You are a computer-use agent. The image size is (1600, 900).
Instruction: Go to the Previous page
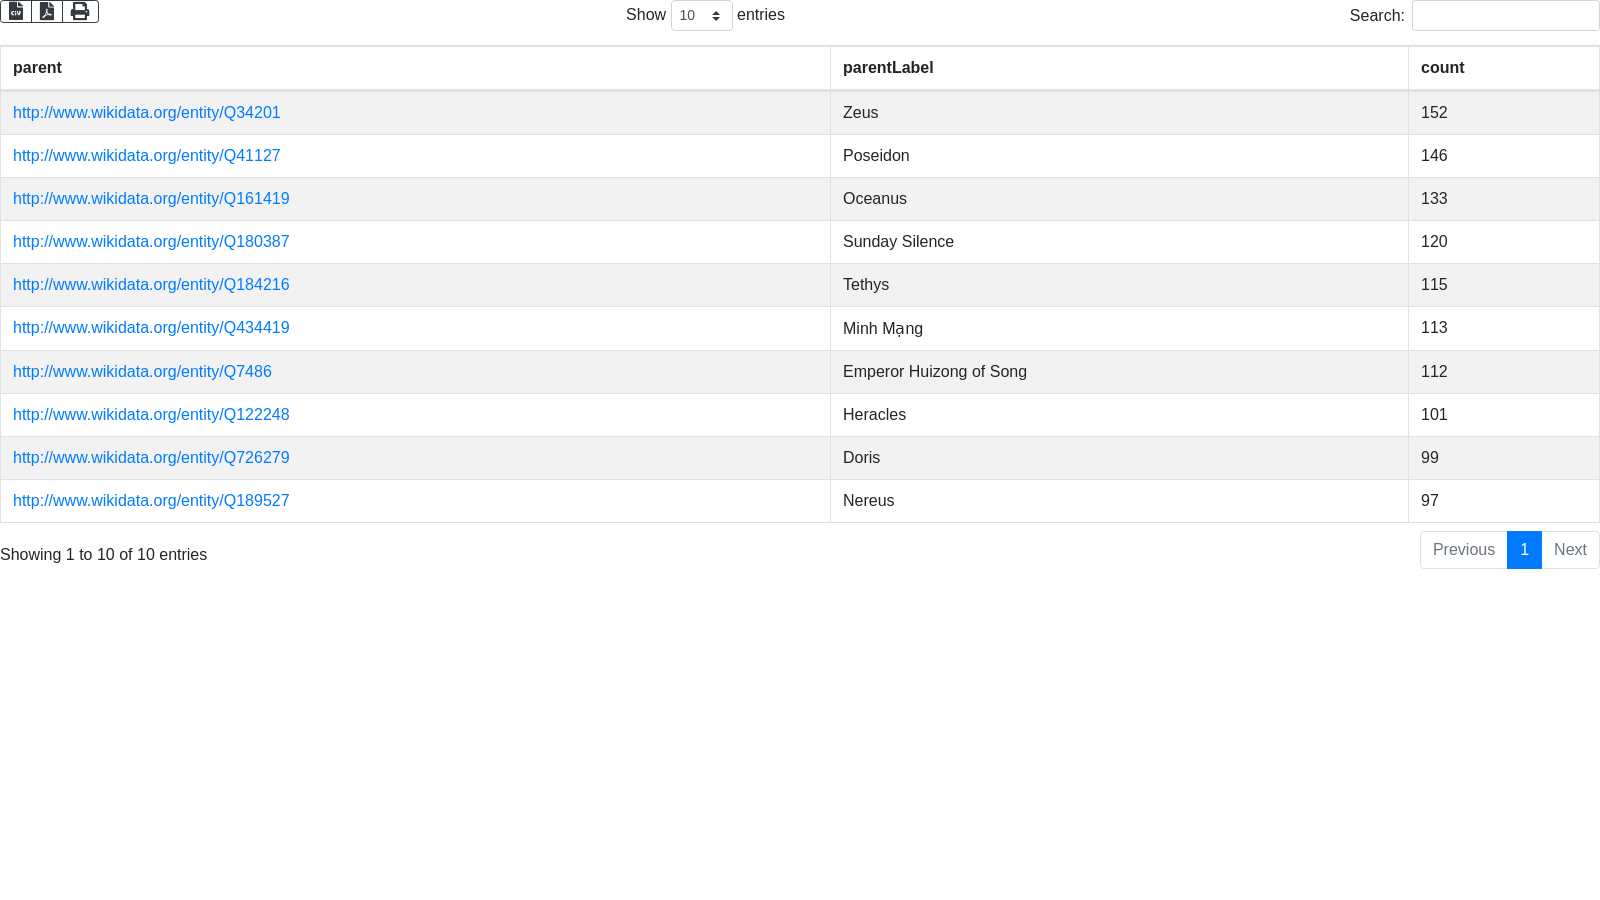click(1463, 550)
